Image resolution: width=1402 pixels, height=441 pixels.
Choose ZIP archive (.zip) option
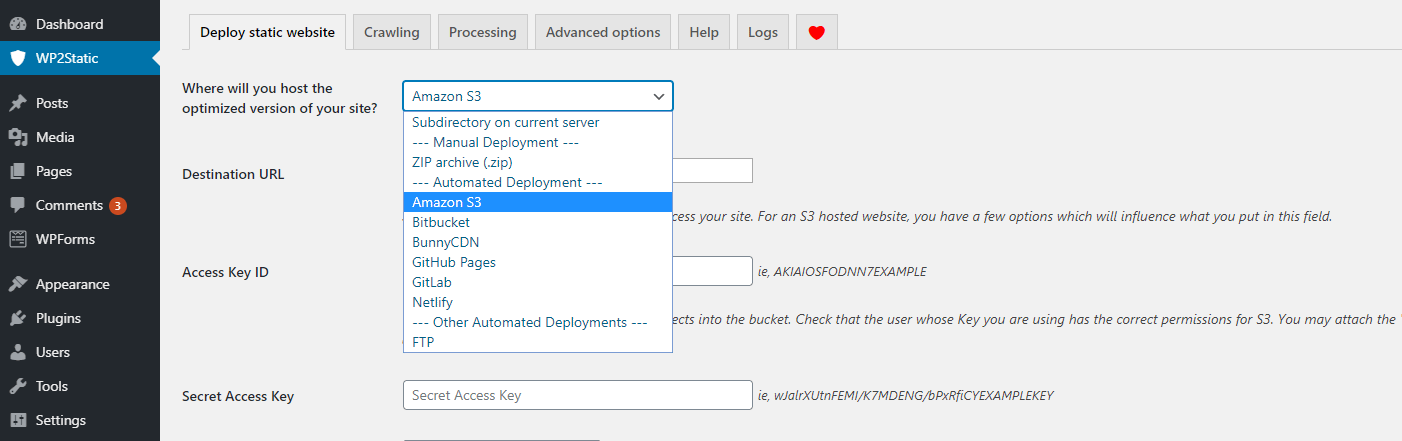point(538,162)
